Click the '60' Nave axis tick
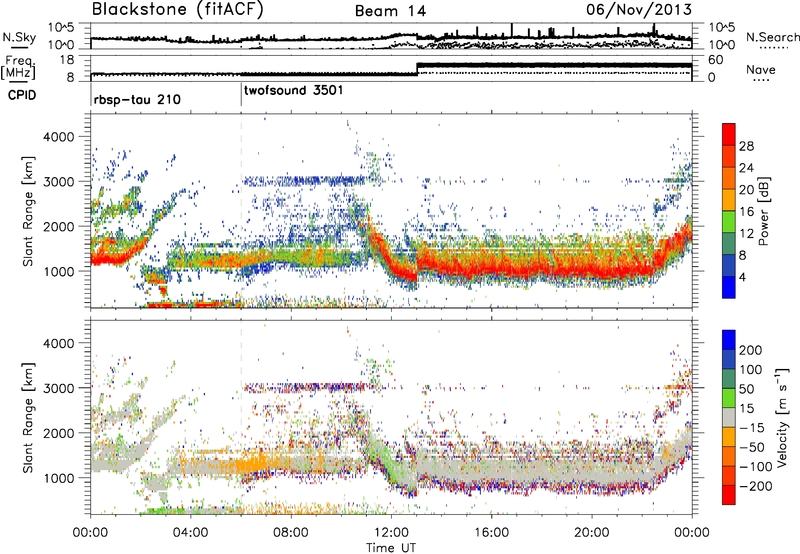Viewport: 800px width, 554px height. tap(716, 60)
